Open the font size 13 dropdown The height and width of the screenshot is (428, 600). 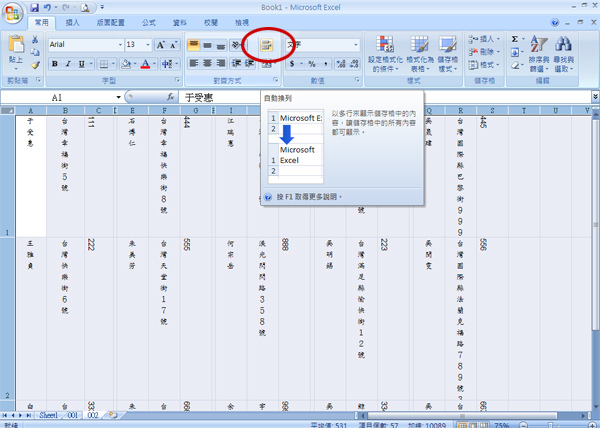click(148, 45)
